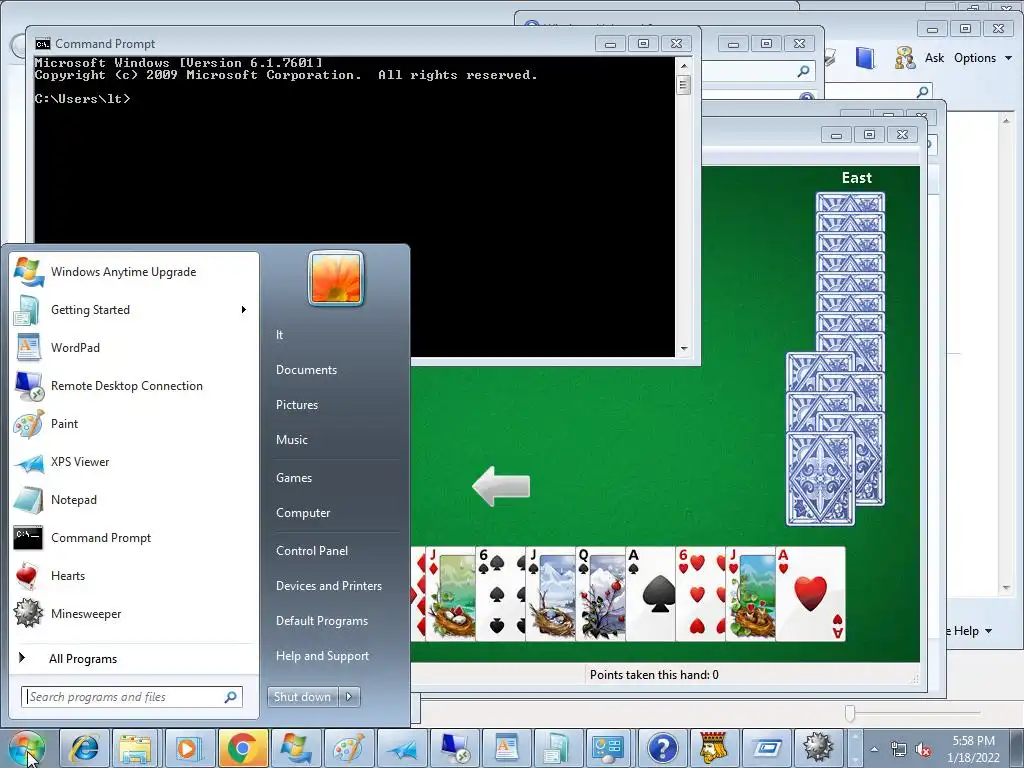Switch to XPS Viewer on taskbar
The image size is (1024, 768).
(401, 748)
